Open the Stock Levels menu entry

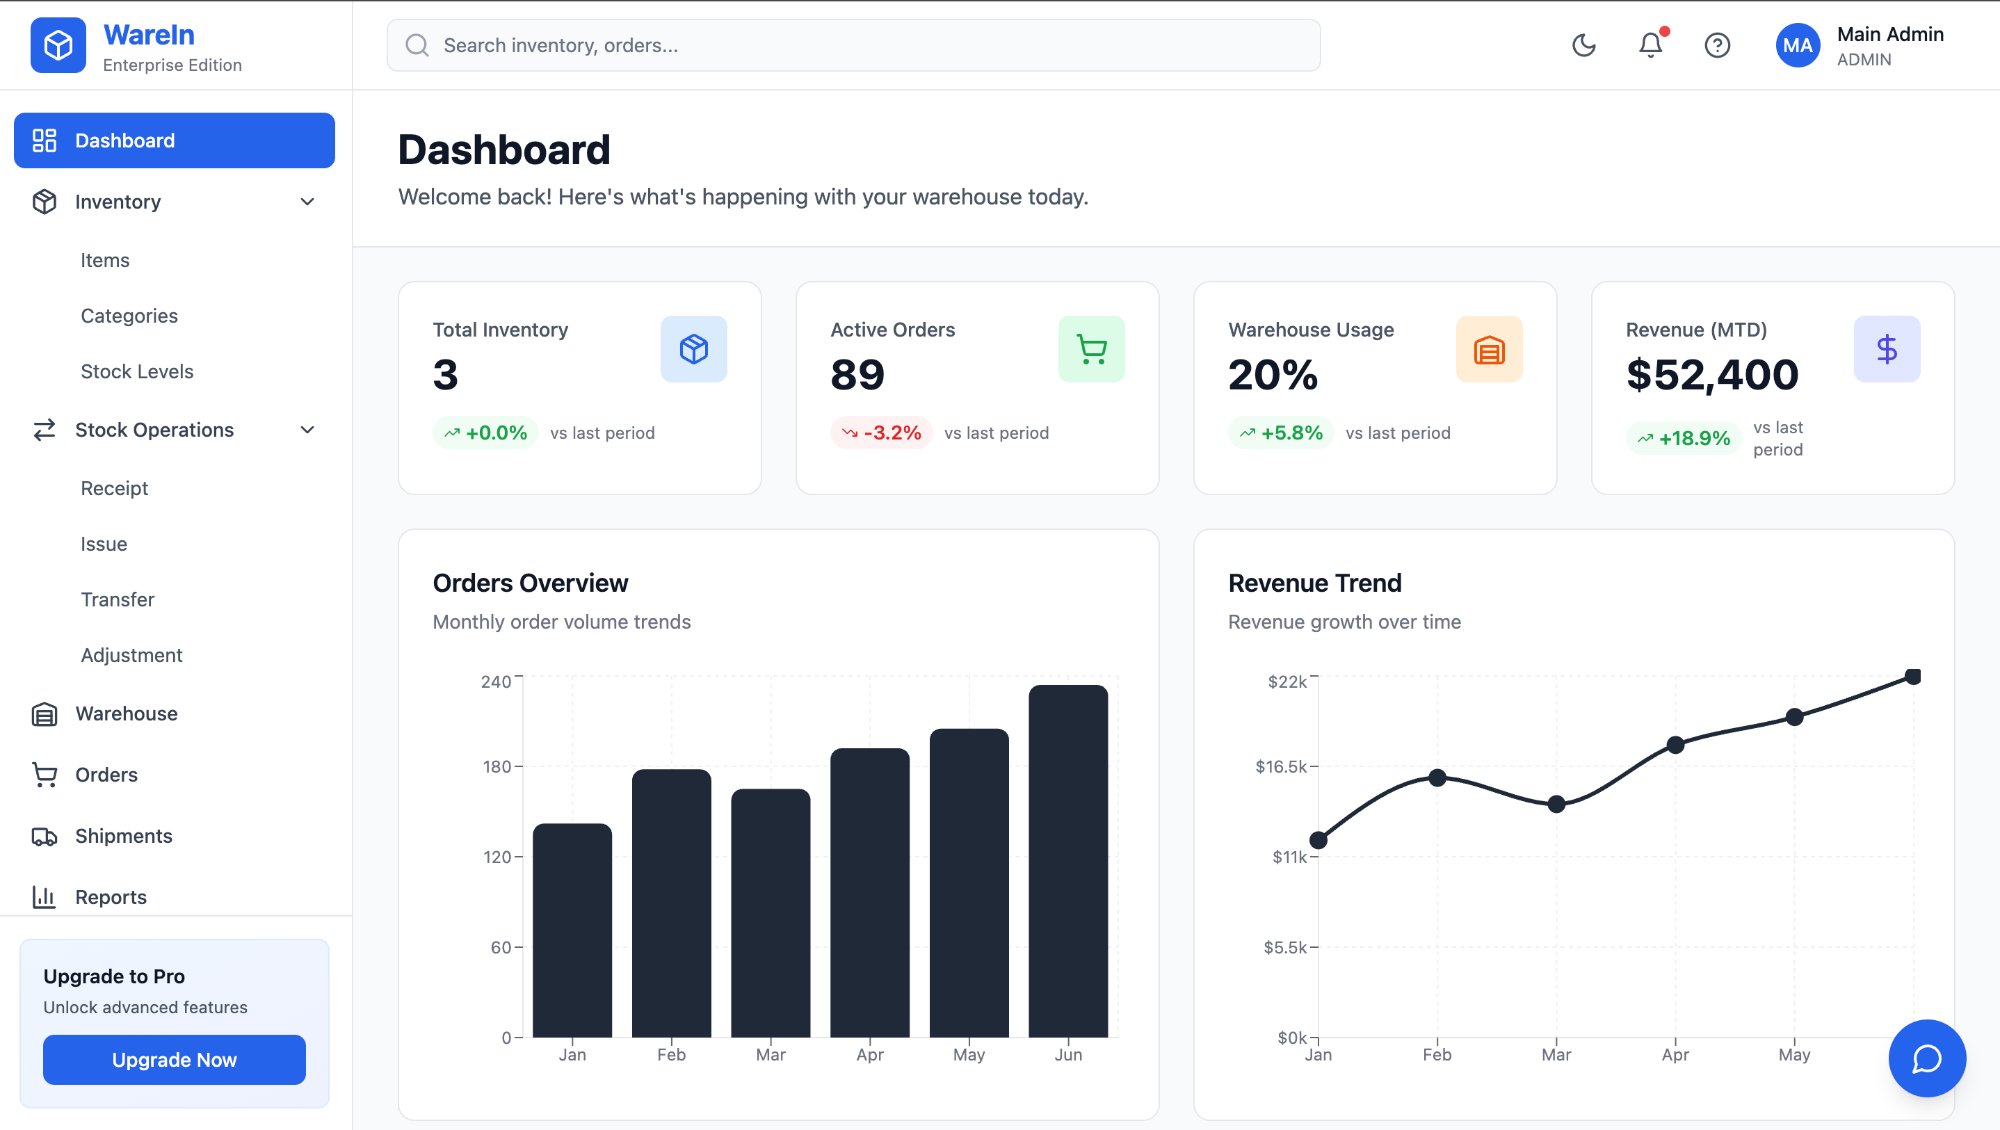pyautogui.click(x=137, y=371)
